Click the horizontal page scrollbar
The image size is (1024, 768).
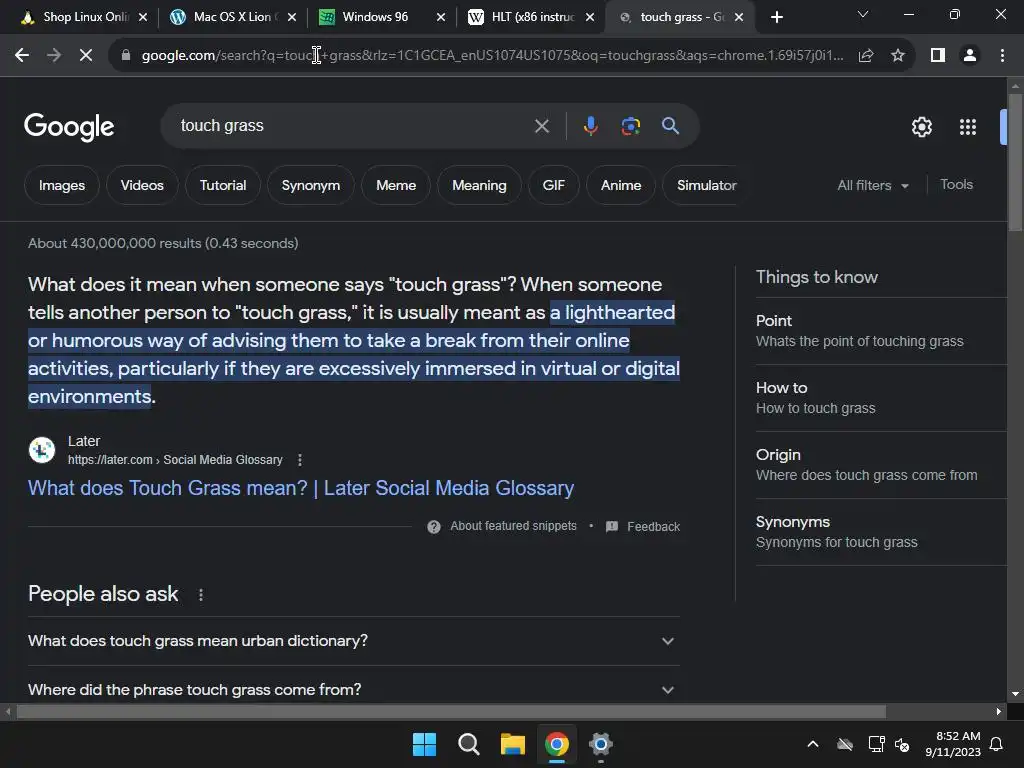(x=451, y=711)
